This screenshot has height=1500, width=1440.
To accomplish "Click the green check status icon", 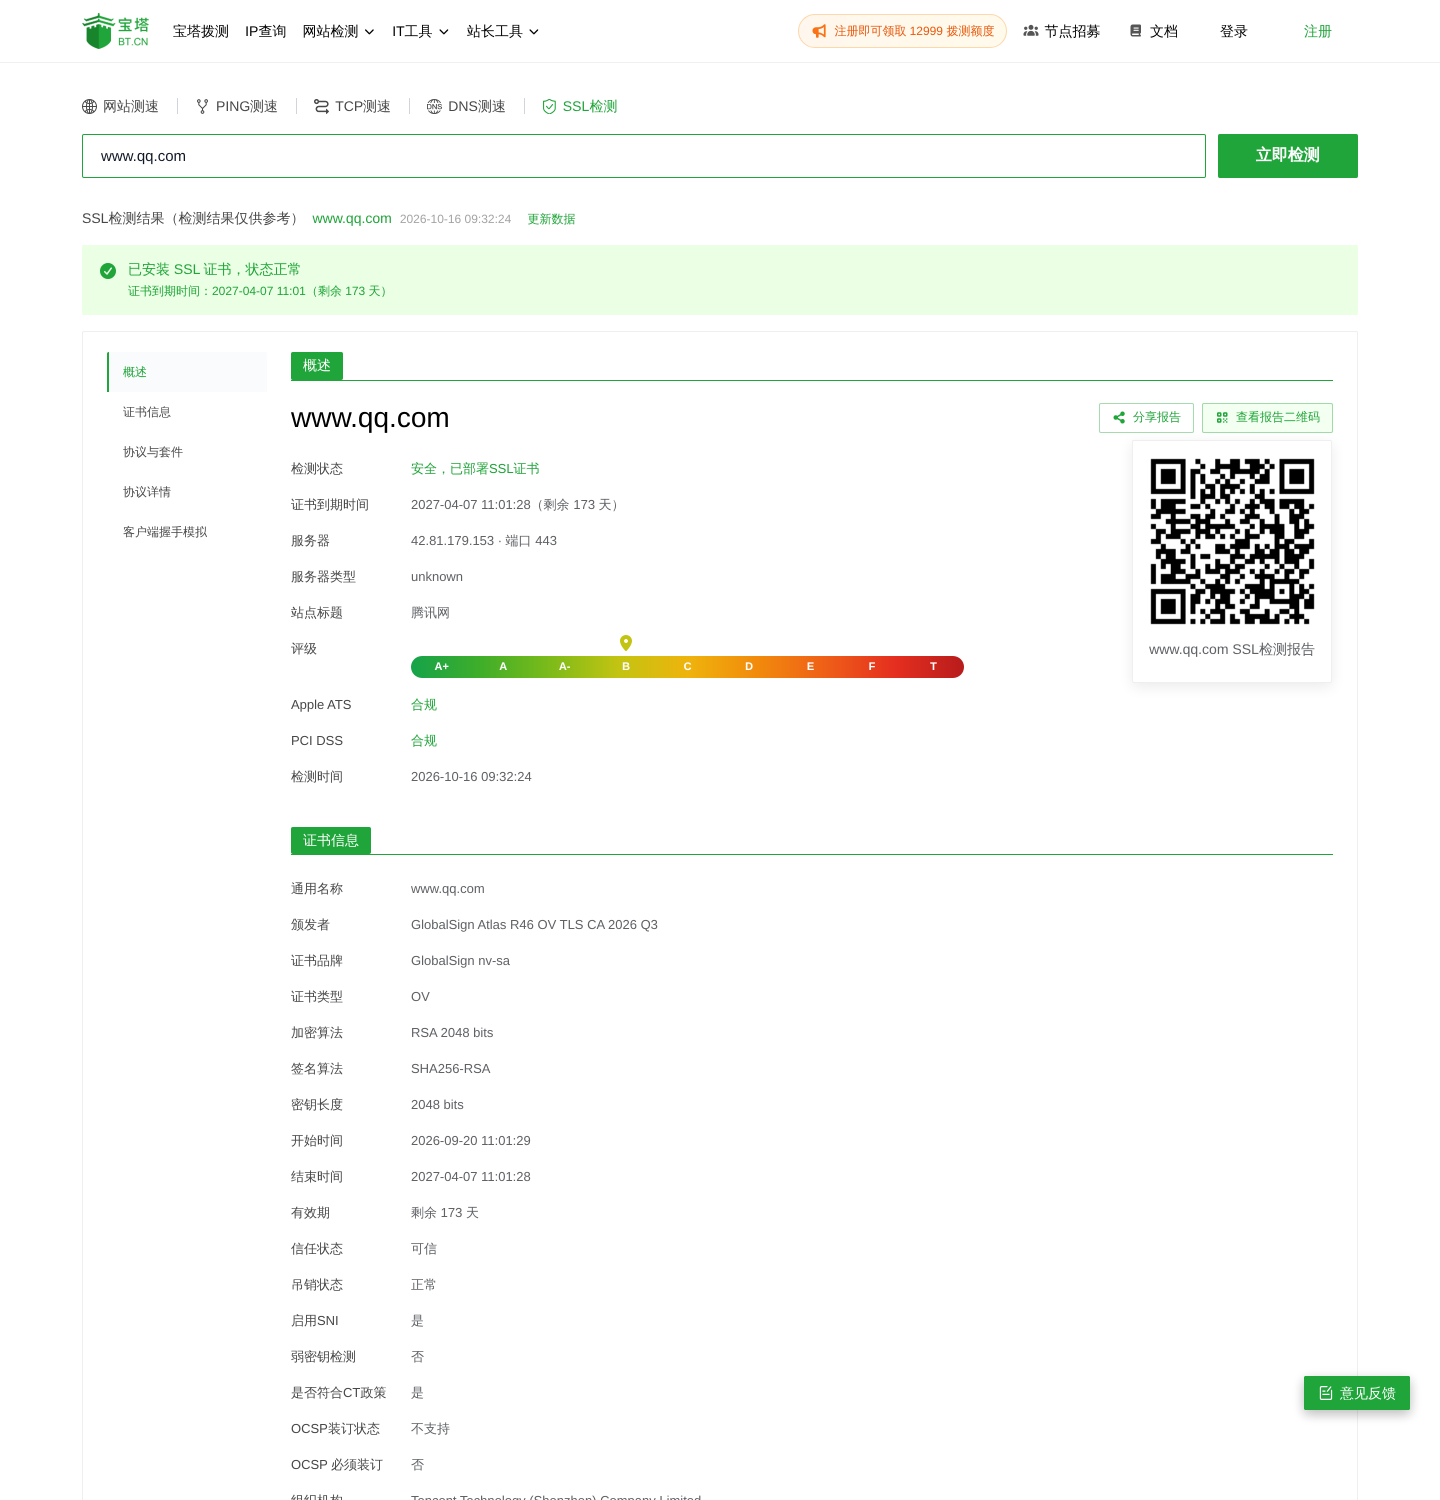I will [108, 271].
